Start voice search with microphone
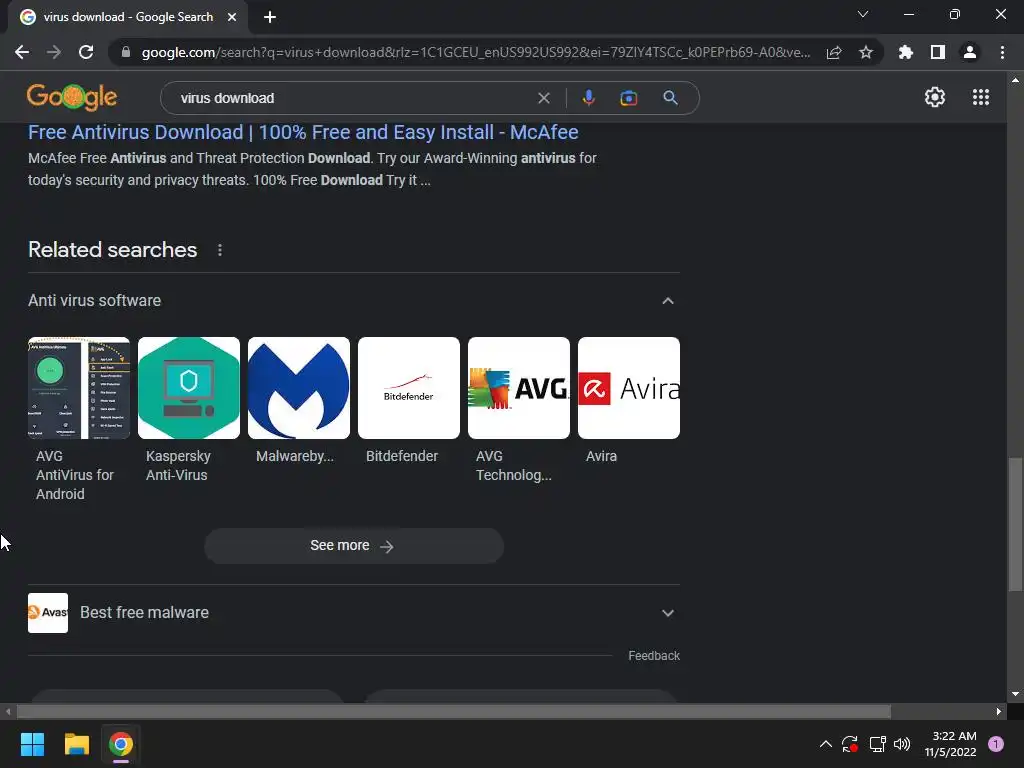Screen dimensions: 1024x768 pos(588,98)
